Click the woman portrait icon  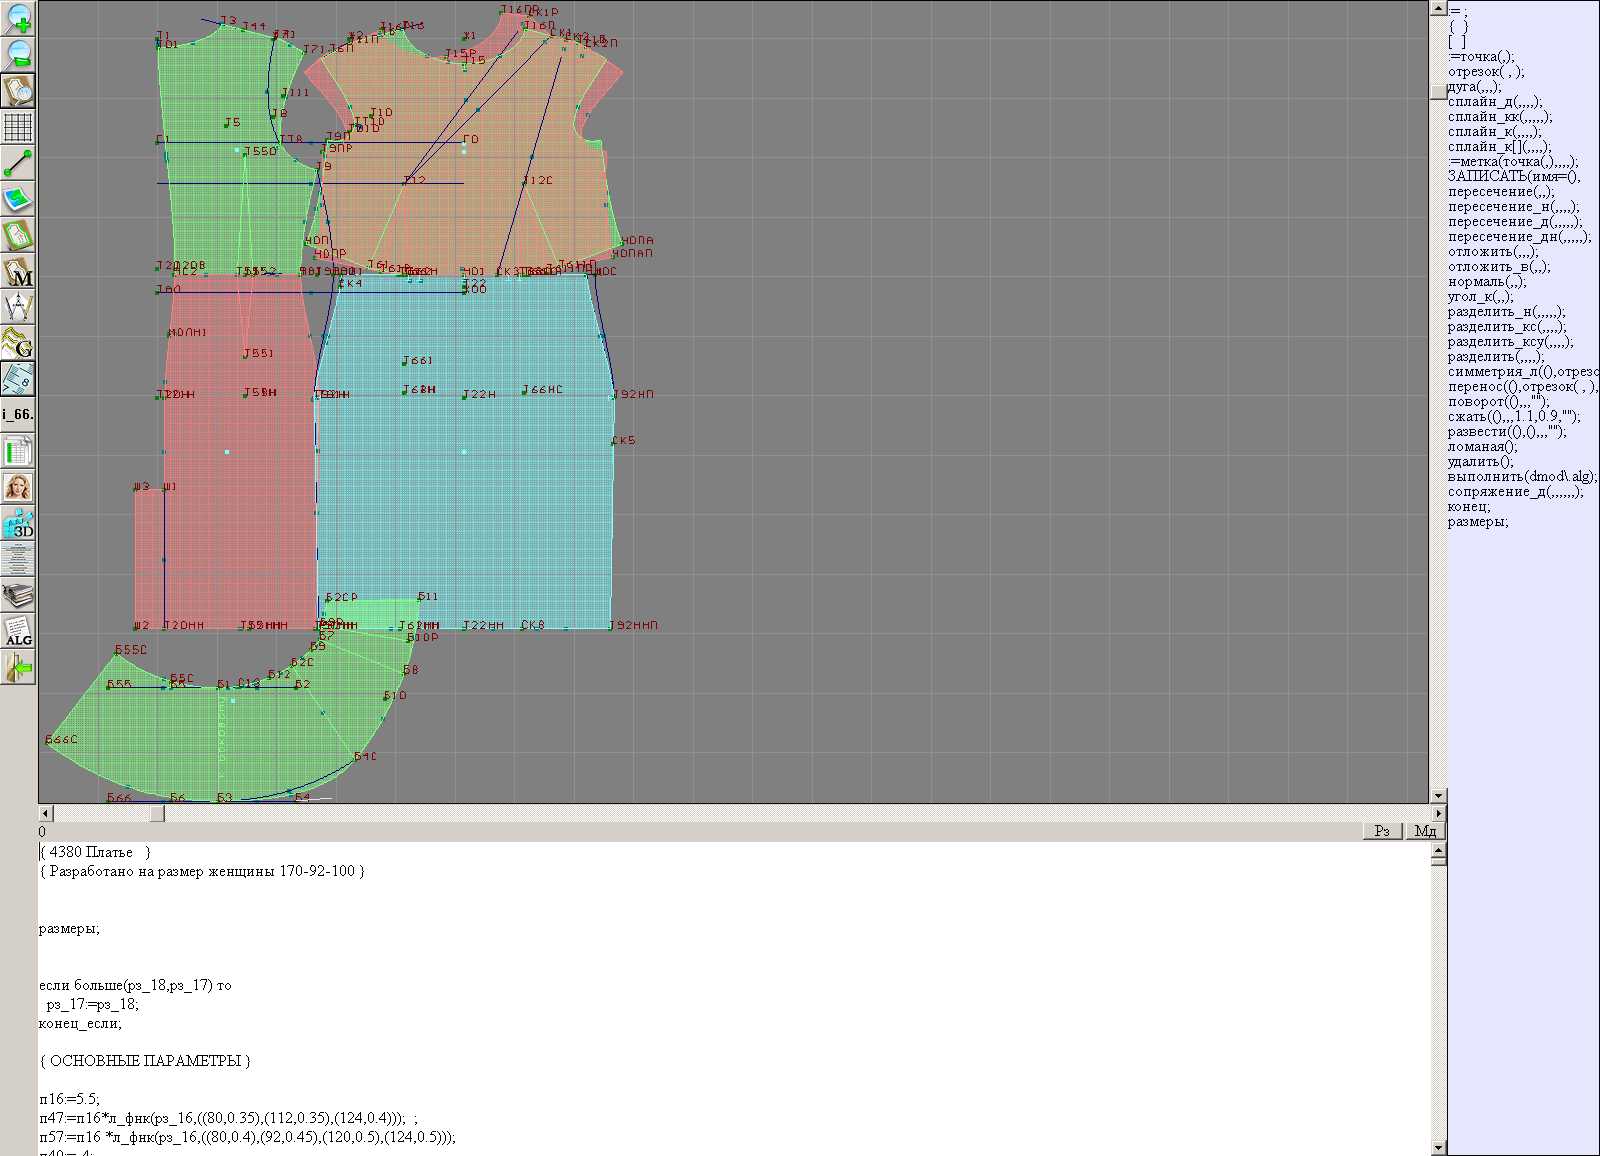(18, 488)
